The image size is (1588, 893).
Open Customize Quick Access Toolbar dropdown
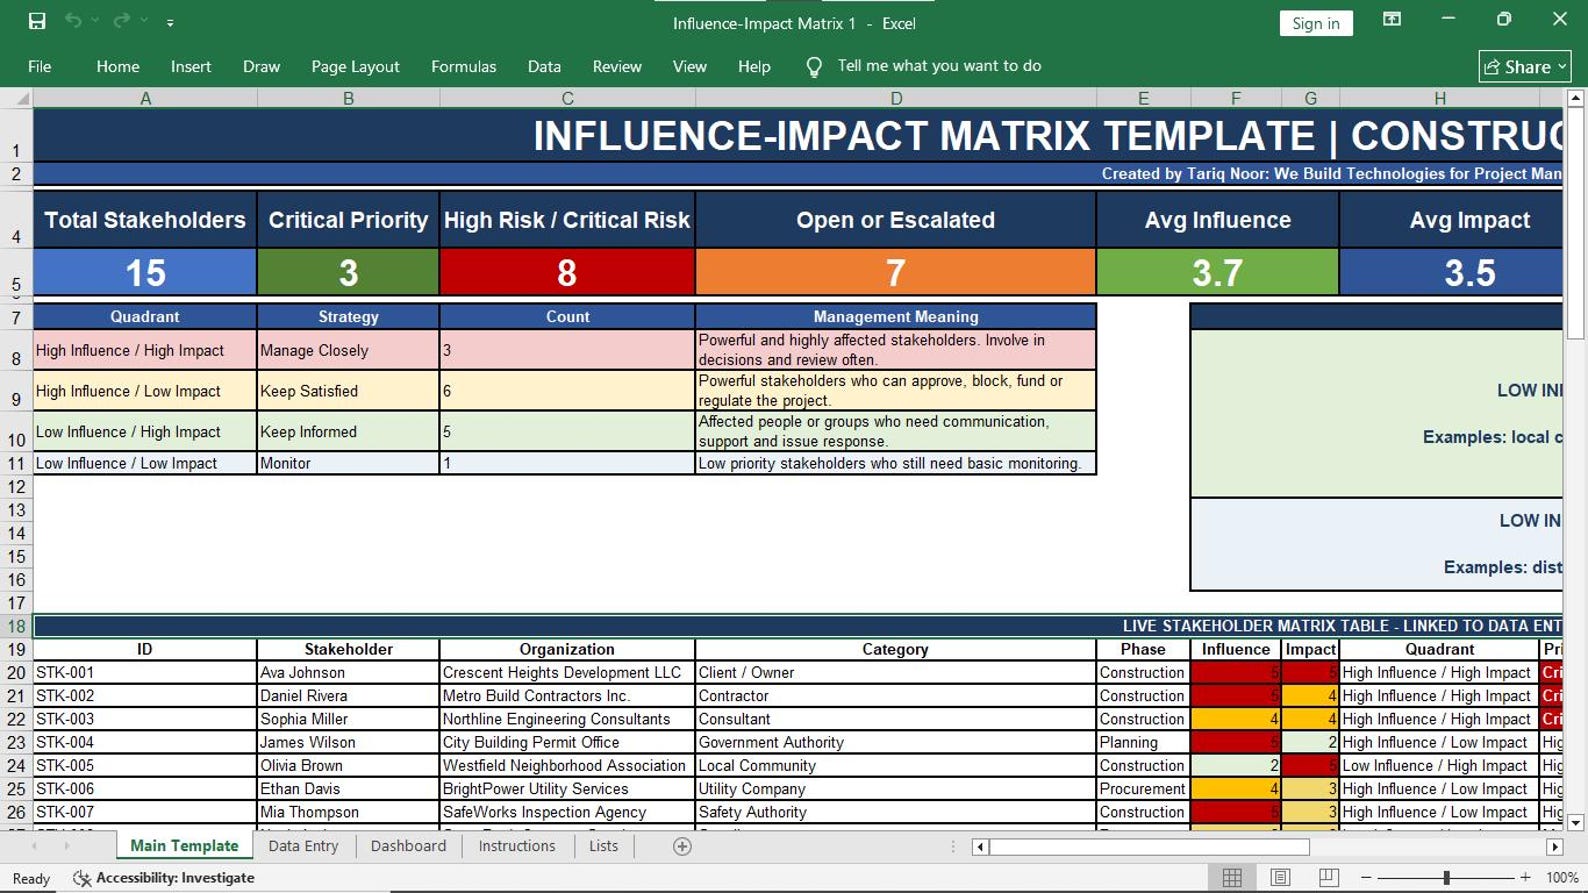(x=170, y=22)
